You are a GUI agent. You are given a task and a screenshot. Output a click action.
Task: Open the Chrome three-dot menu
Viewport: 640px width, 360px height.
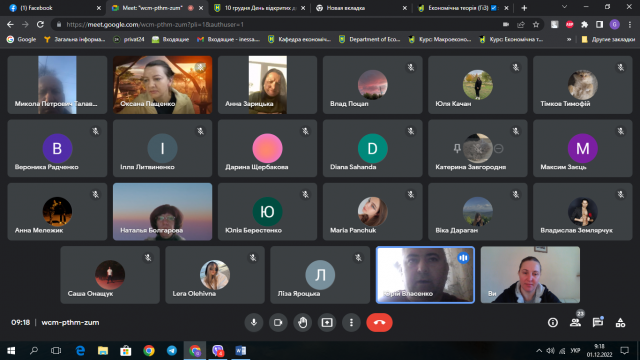click(x=630, y=24)
